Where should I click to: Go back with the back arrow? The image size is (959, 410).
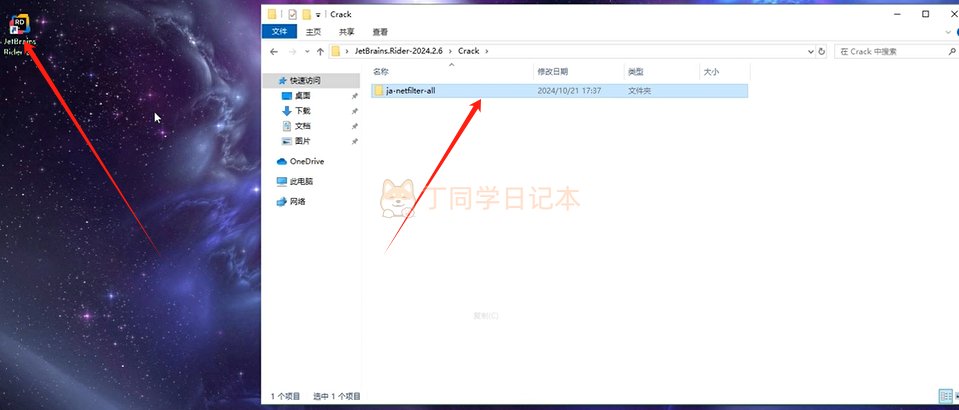(x=275, y=51)
